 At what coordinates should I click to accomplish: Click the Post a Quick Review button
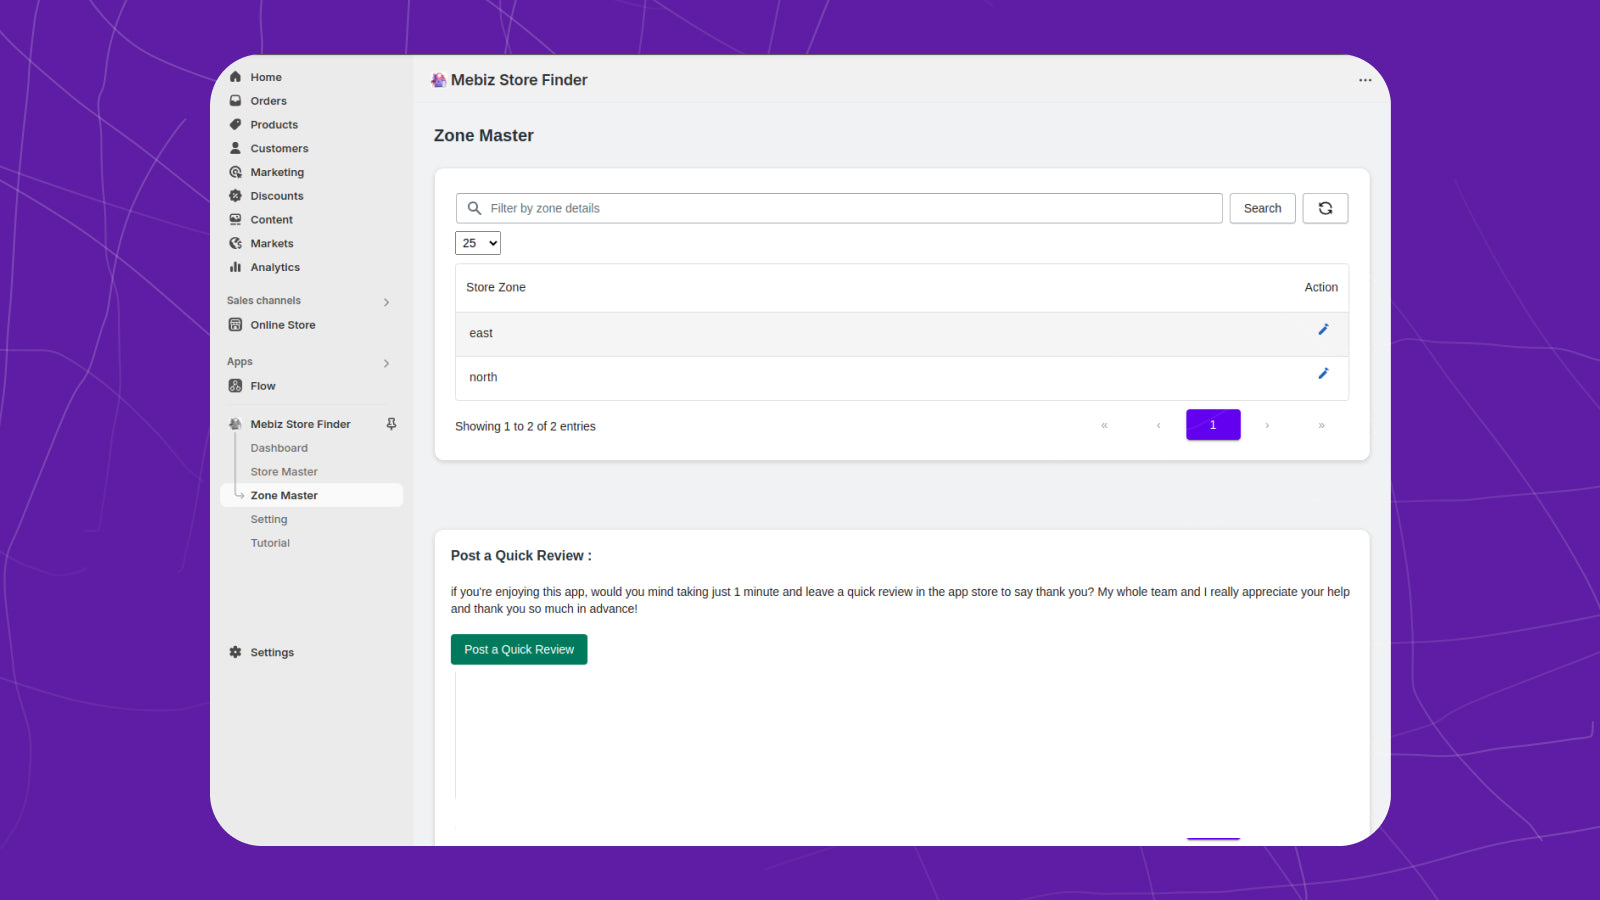click(x=519, y=649)
